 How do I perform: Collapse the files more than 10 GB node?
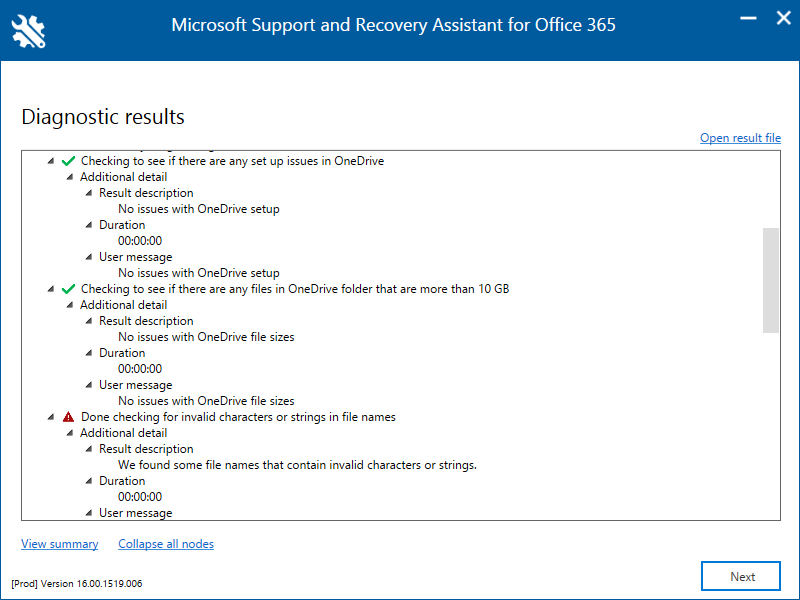coord(50,289)
